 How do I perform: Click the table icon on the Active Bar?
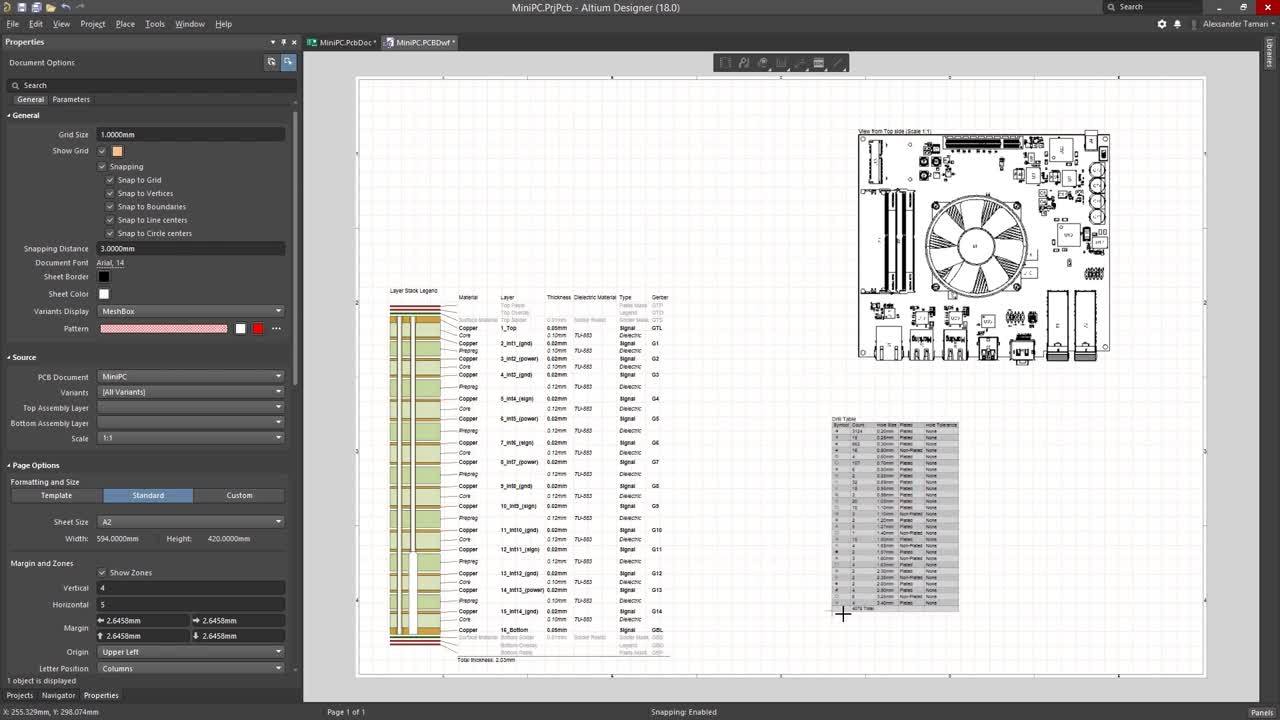click(818, 63)
